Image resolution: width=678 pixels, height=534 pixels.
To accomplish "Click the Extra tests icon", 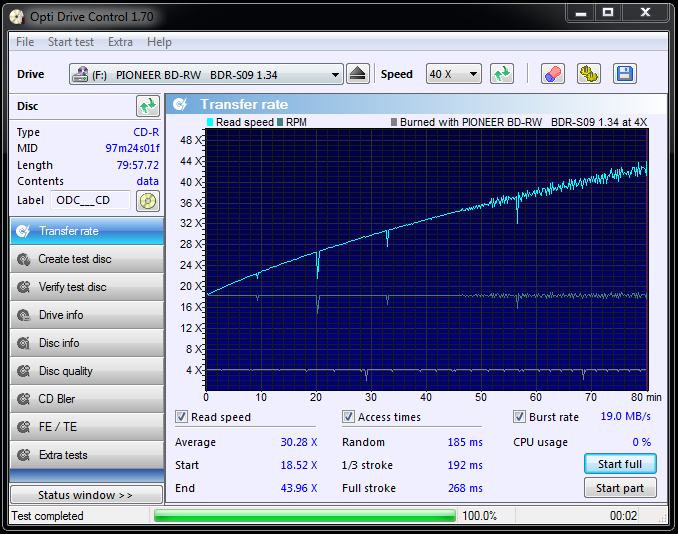I will pos(23,455).
